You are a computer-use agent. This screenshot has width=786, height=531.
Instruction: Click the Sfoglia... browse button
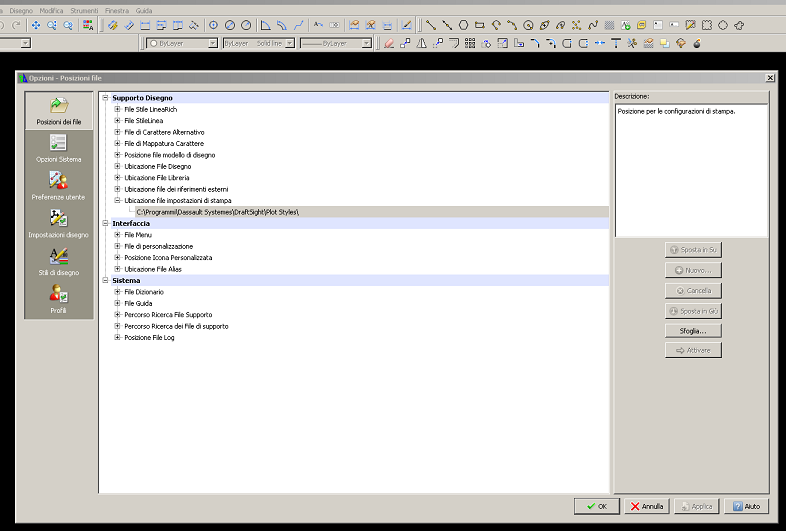(x=693, y=331)
